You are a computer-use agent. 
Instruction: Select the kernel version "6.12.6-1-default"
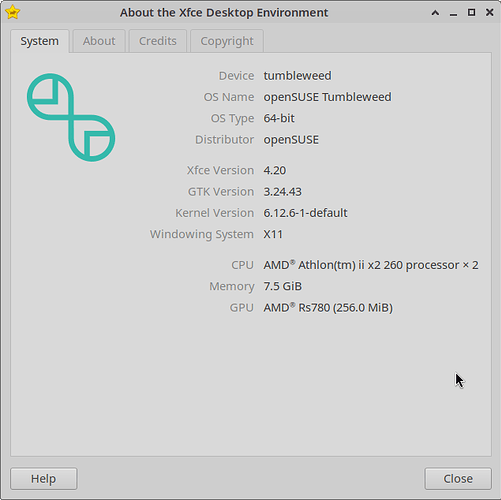click(x=305, y=213)
